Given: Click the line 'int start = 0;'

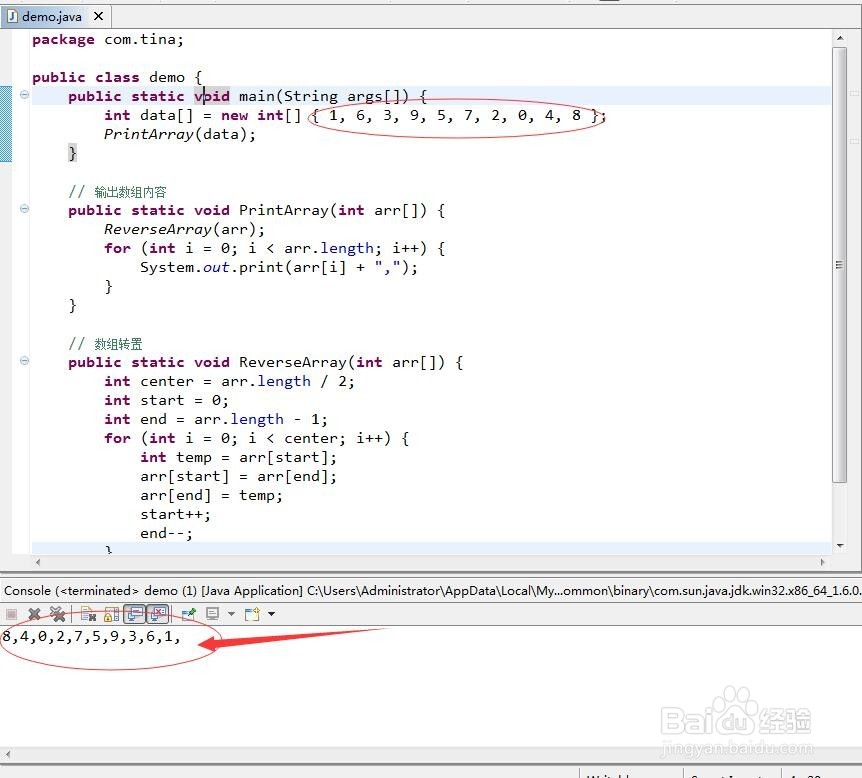Looking at the screenshot, I should 166,400.
